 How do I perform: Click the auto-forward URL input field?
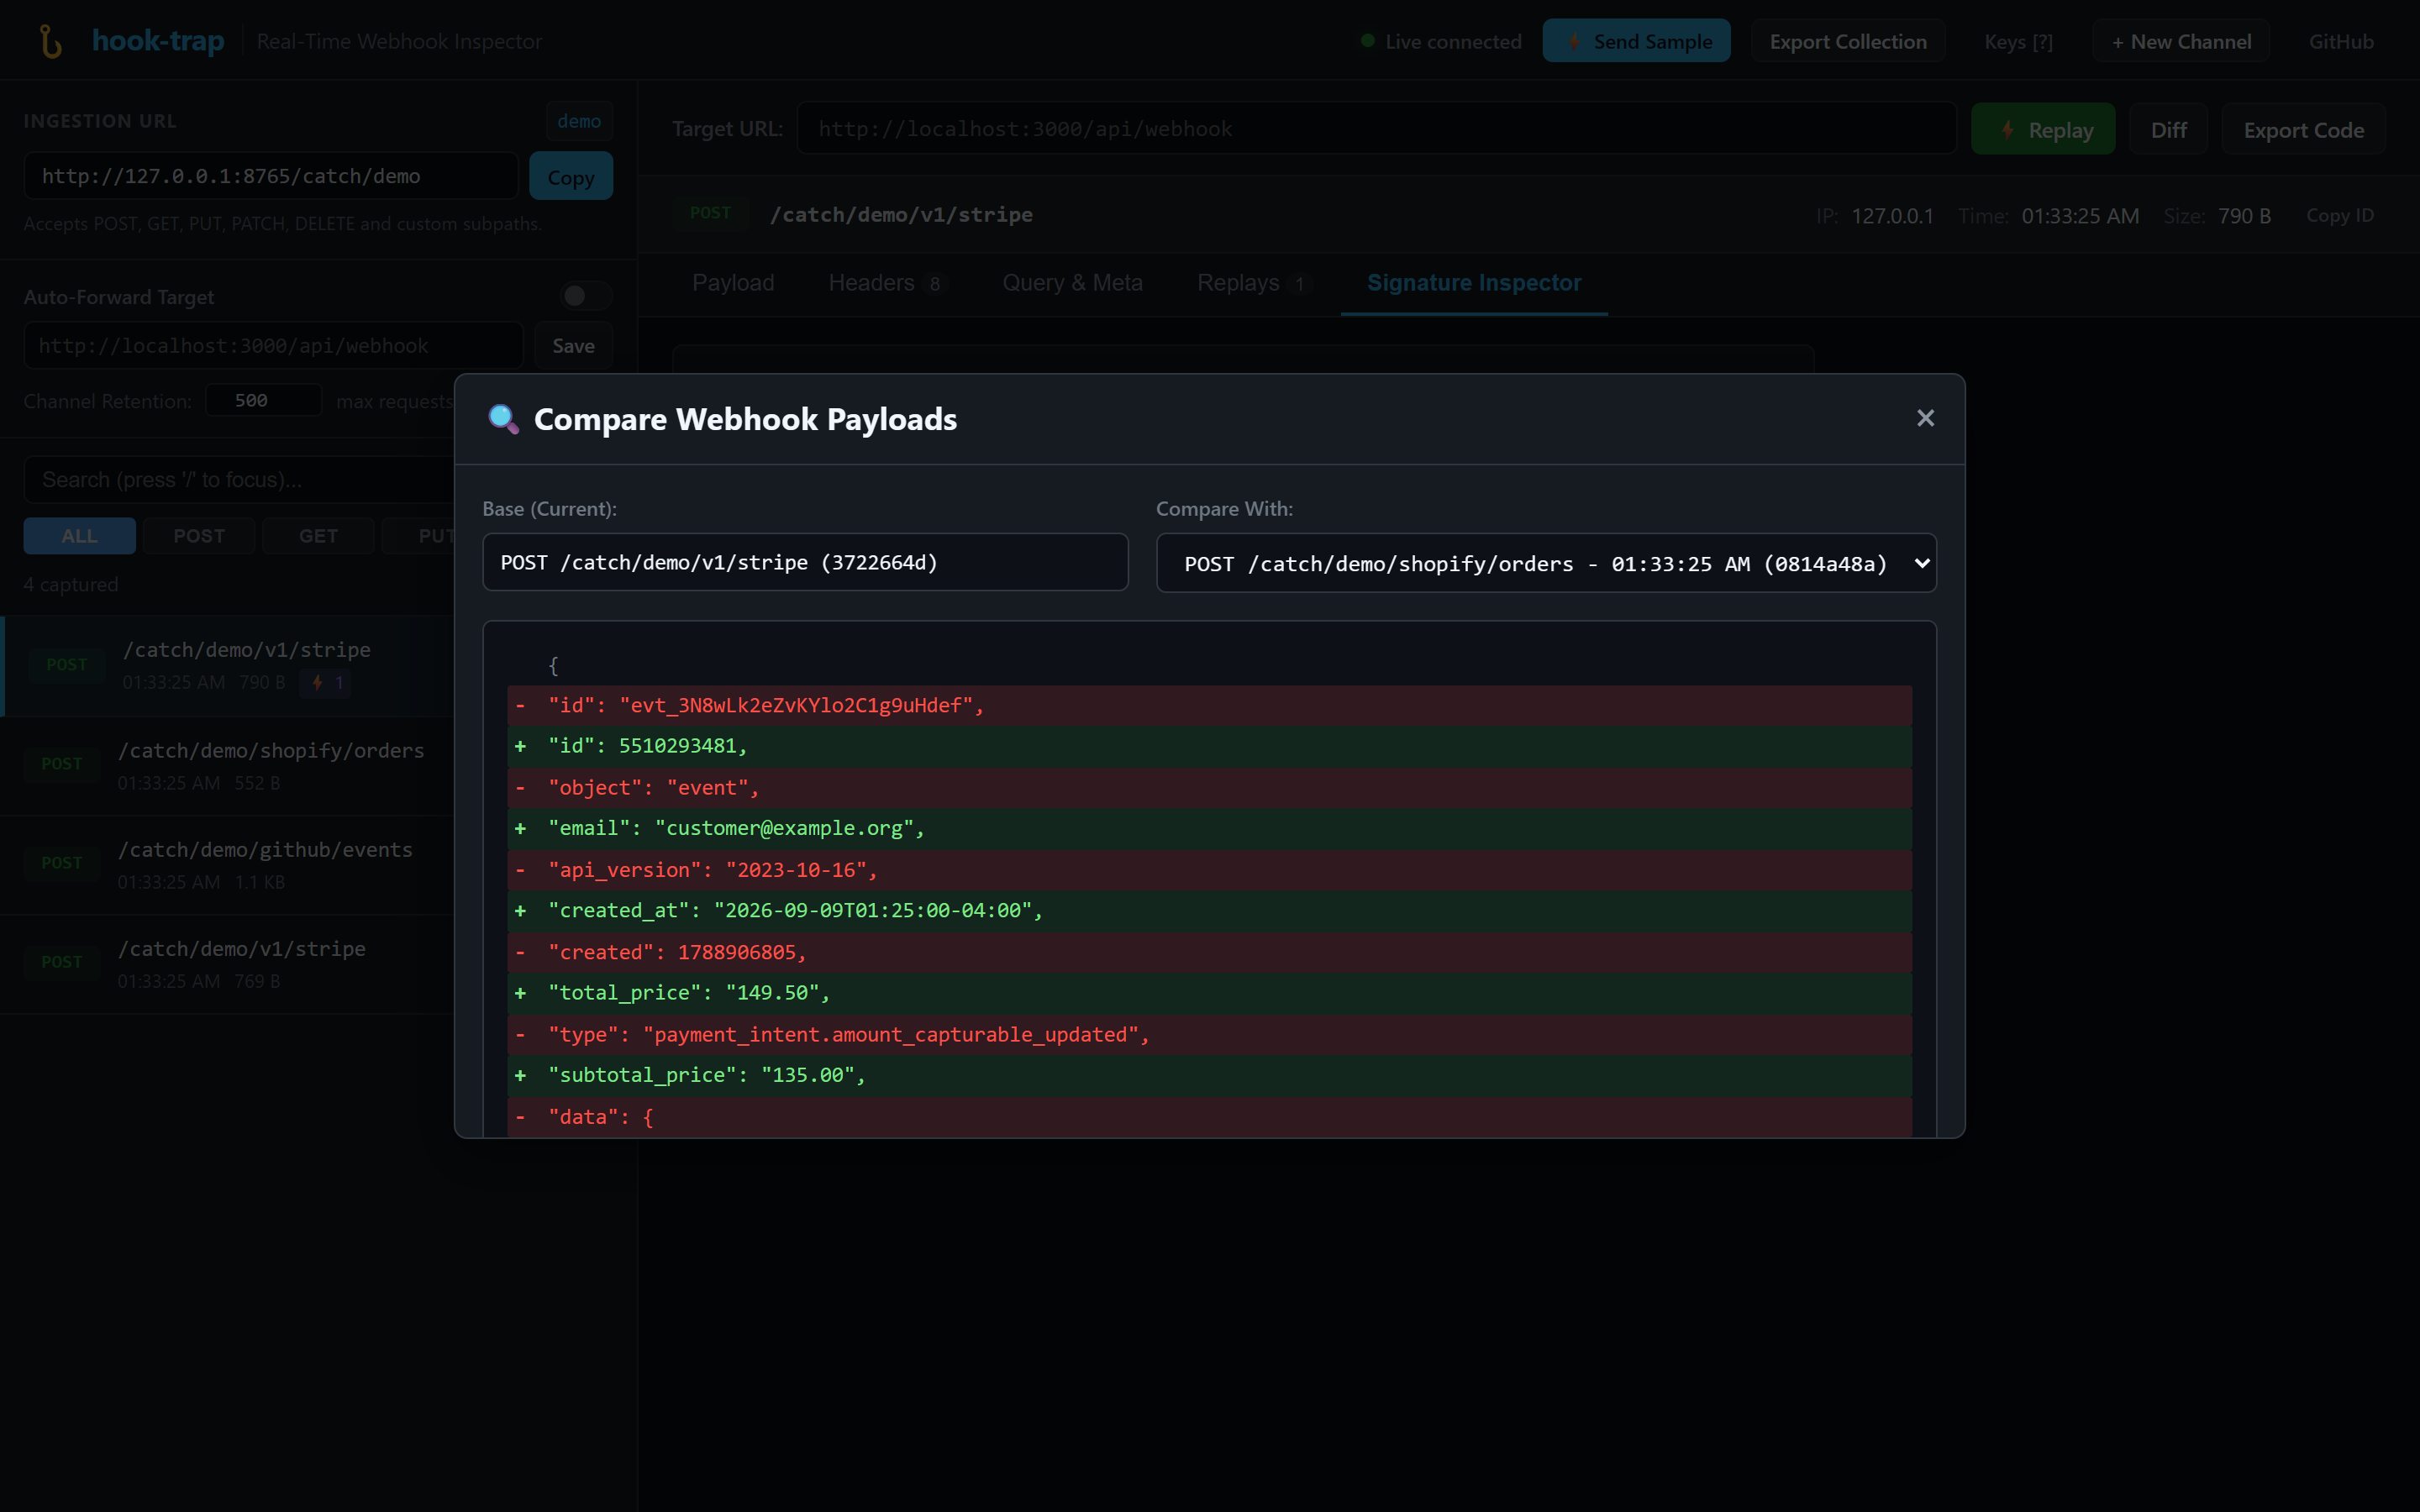273,345
